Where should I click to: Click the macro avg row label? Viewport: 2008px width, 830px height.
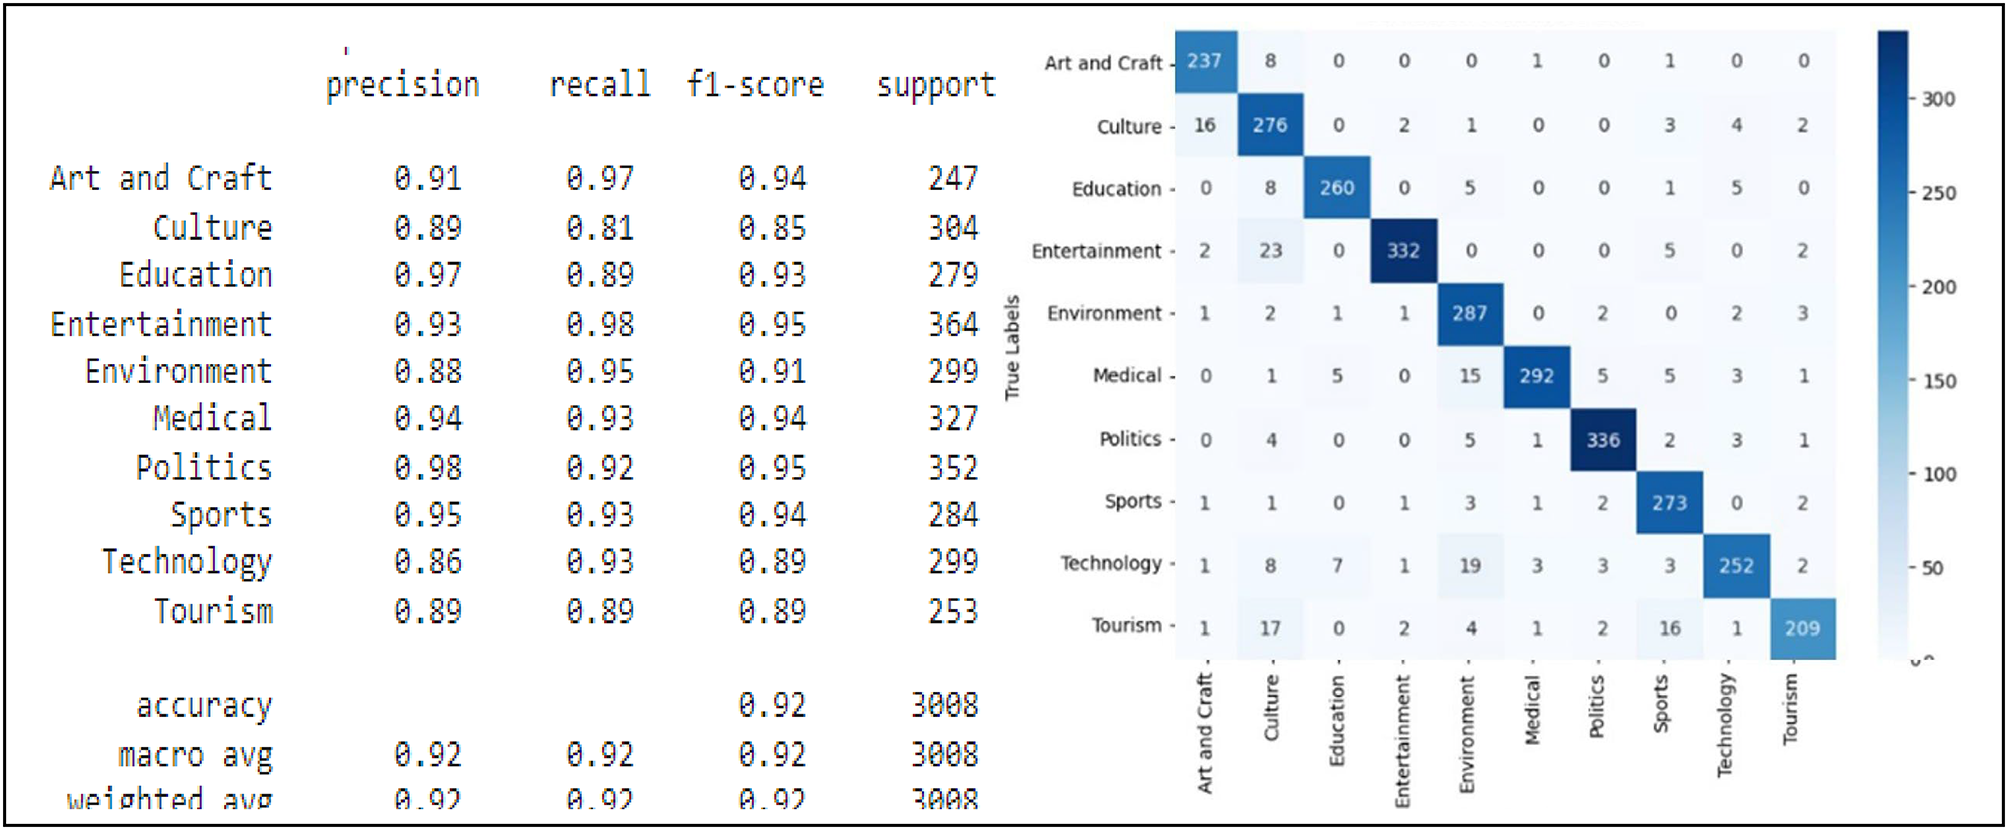pos(195,755)
